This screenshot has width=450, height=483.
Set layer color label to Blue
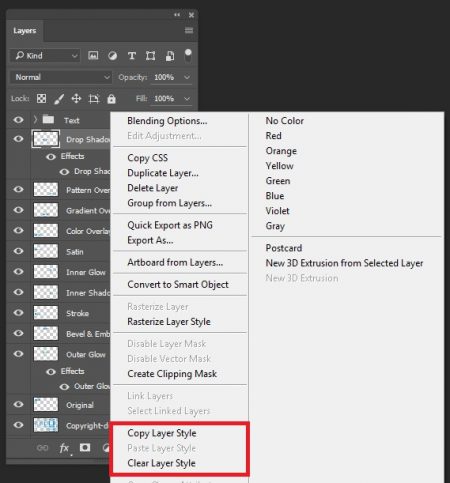point(275,196)
